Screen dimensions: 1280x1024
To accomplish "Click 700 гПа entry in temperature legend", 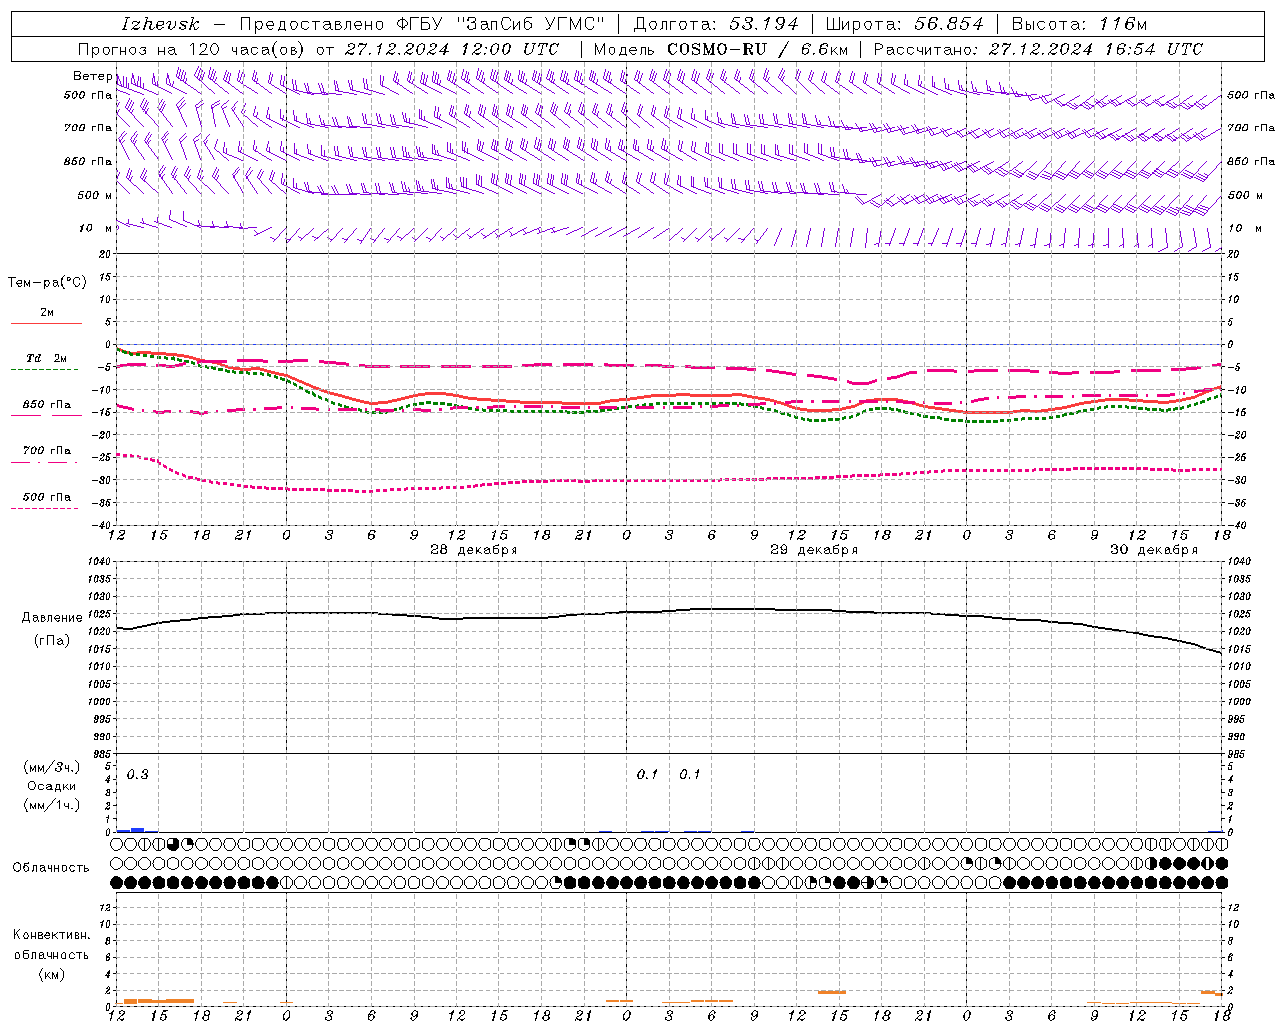I will [47, 451].
